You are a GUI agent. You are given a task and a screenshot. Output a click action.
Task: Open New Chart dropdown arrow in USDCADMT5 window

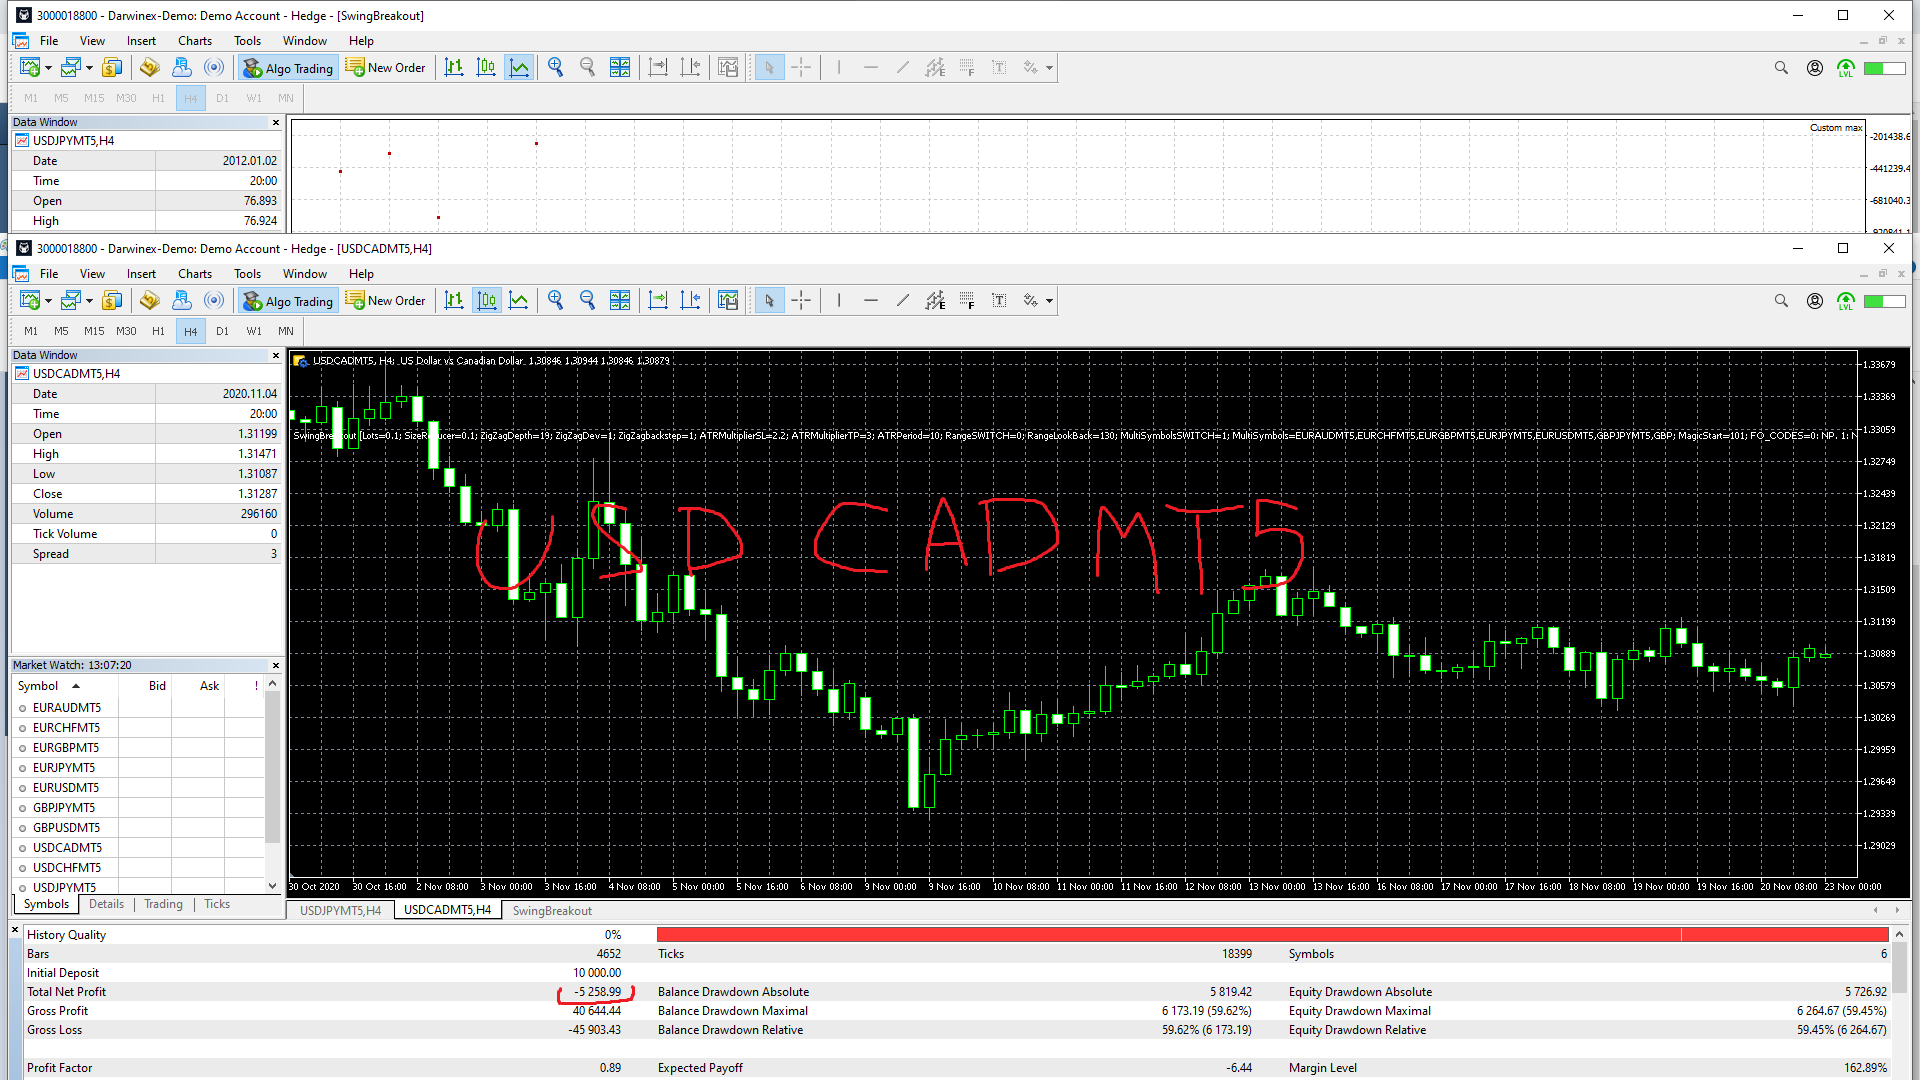point(48,301)
